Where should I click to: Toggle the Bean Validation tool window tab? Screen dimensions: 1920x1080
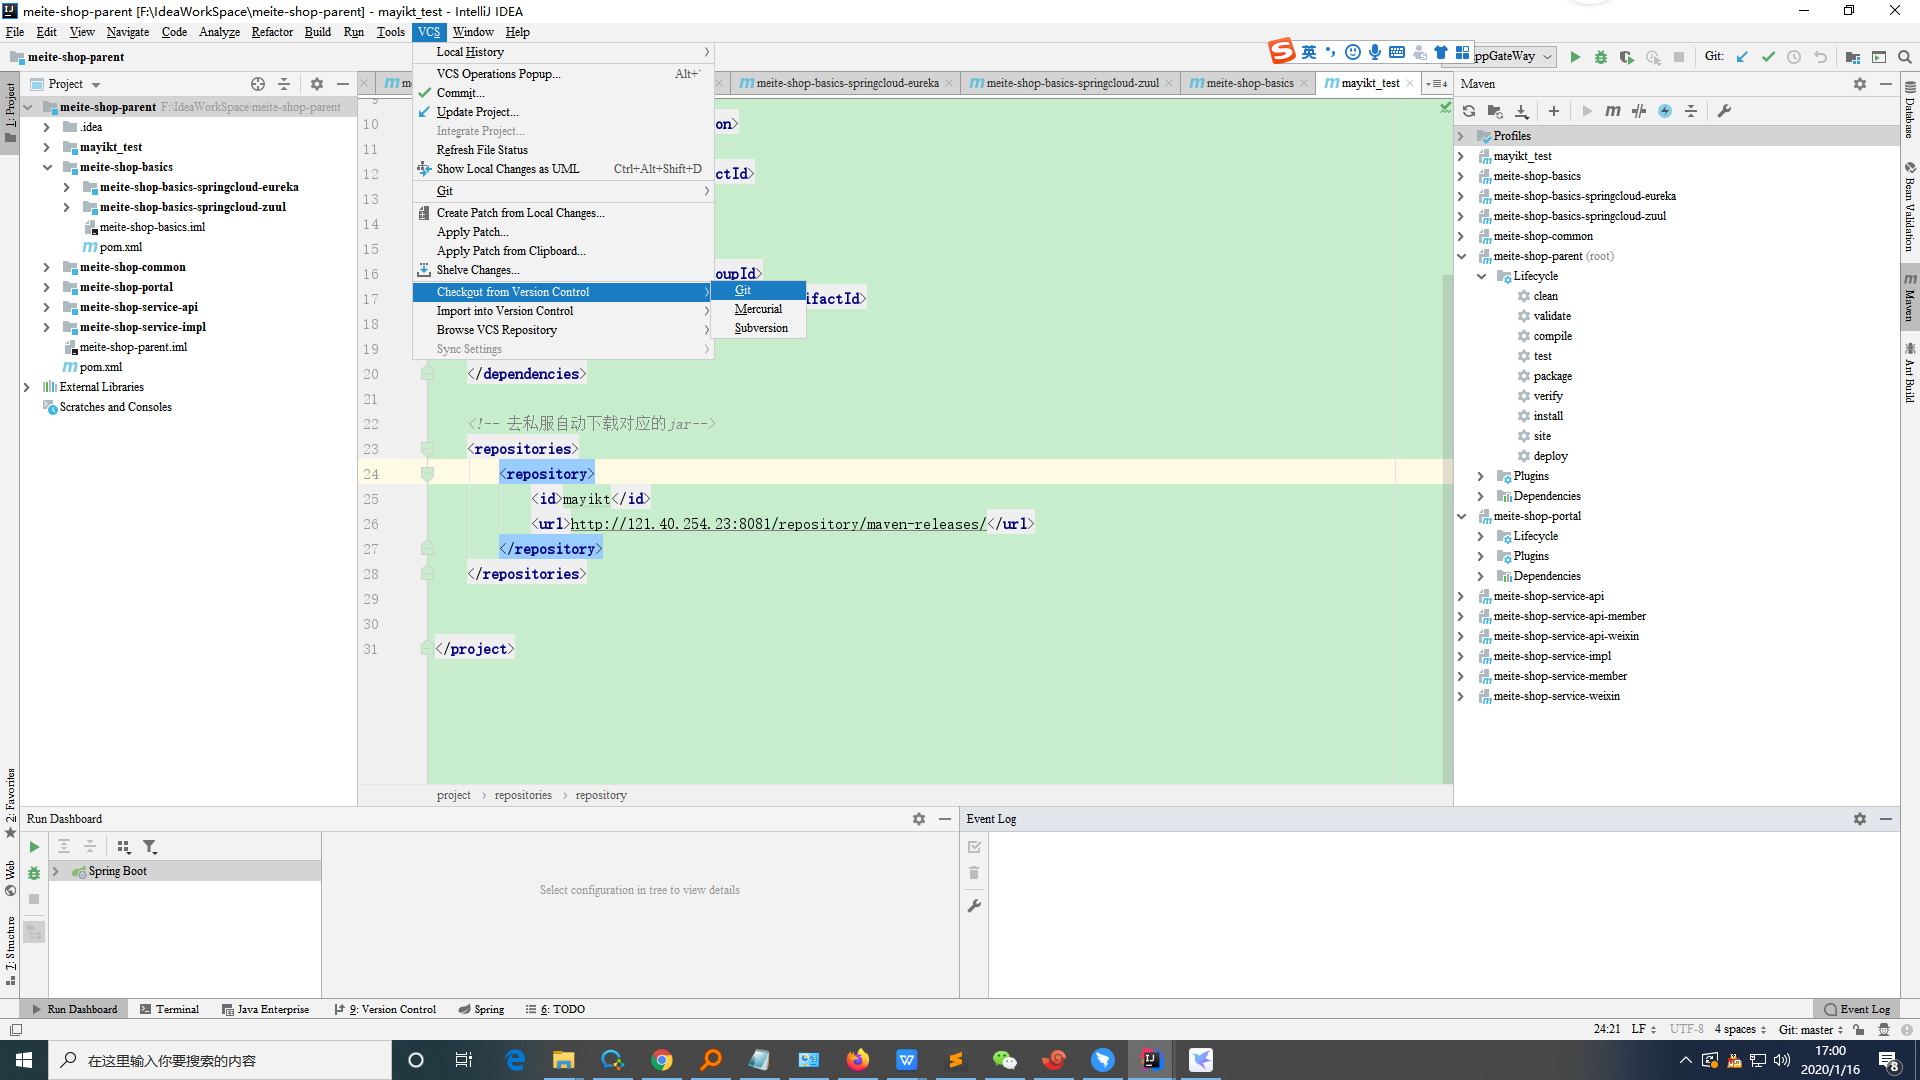[1910, 208]
